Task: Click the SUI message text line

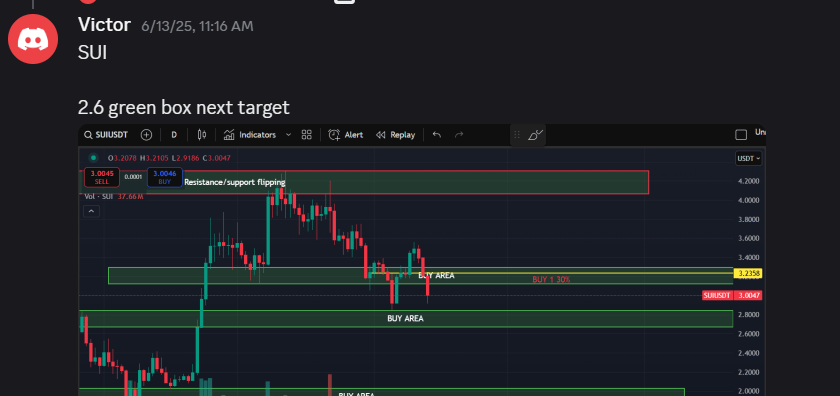Action: [93, 53]
